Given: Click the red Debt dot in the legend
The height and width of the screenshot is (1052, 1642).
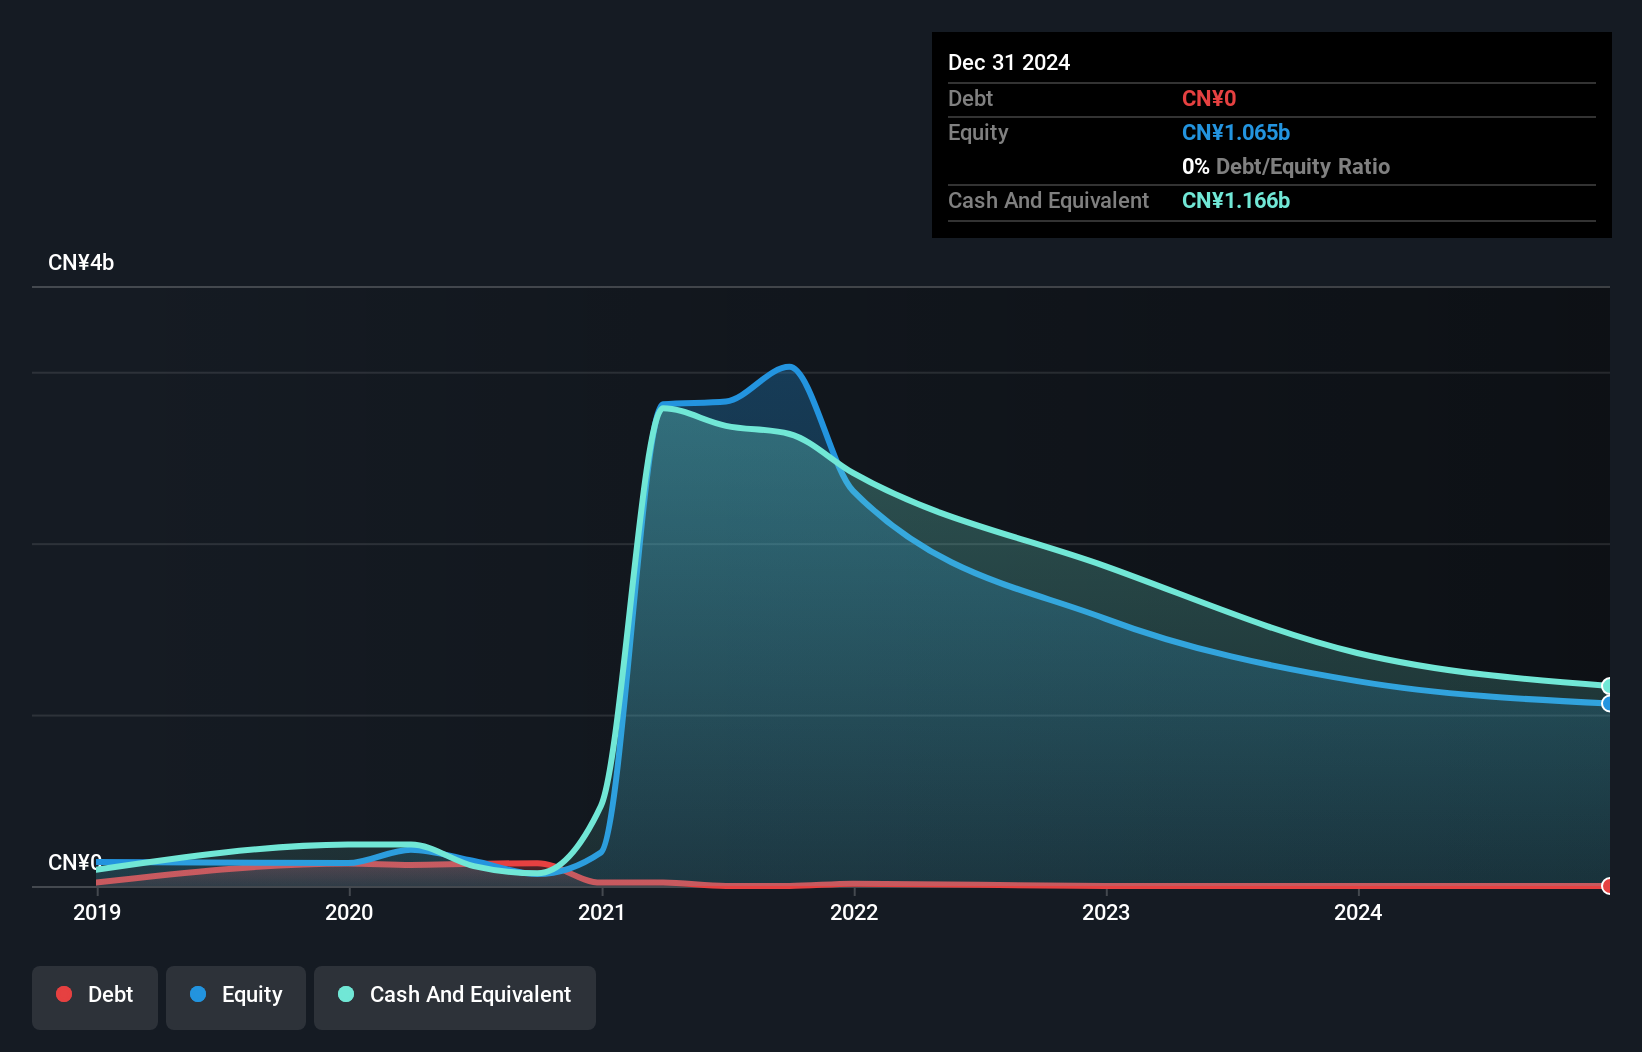Looking at the screenshot, I should click(x=64, y=994).
